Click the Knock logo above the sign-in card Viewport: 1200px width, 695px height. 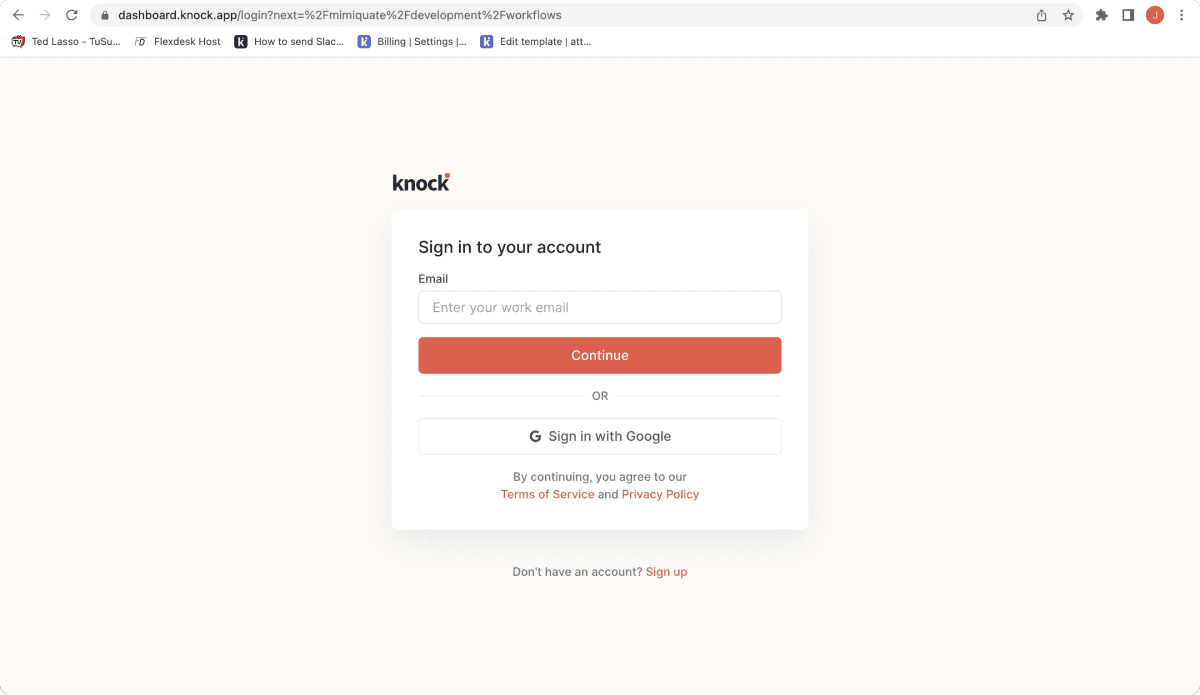420,181
